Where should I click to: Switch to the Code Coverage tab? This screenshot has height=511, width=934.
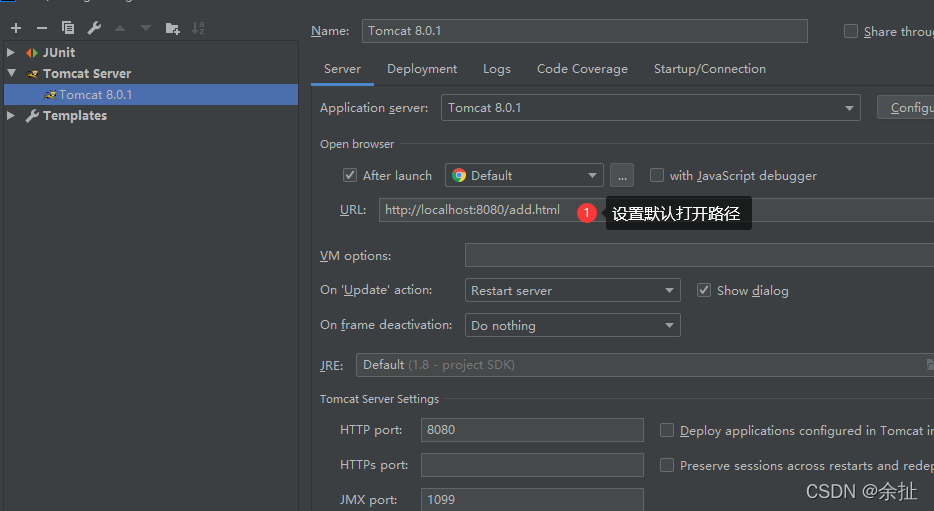click(x=582, y=69)
